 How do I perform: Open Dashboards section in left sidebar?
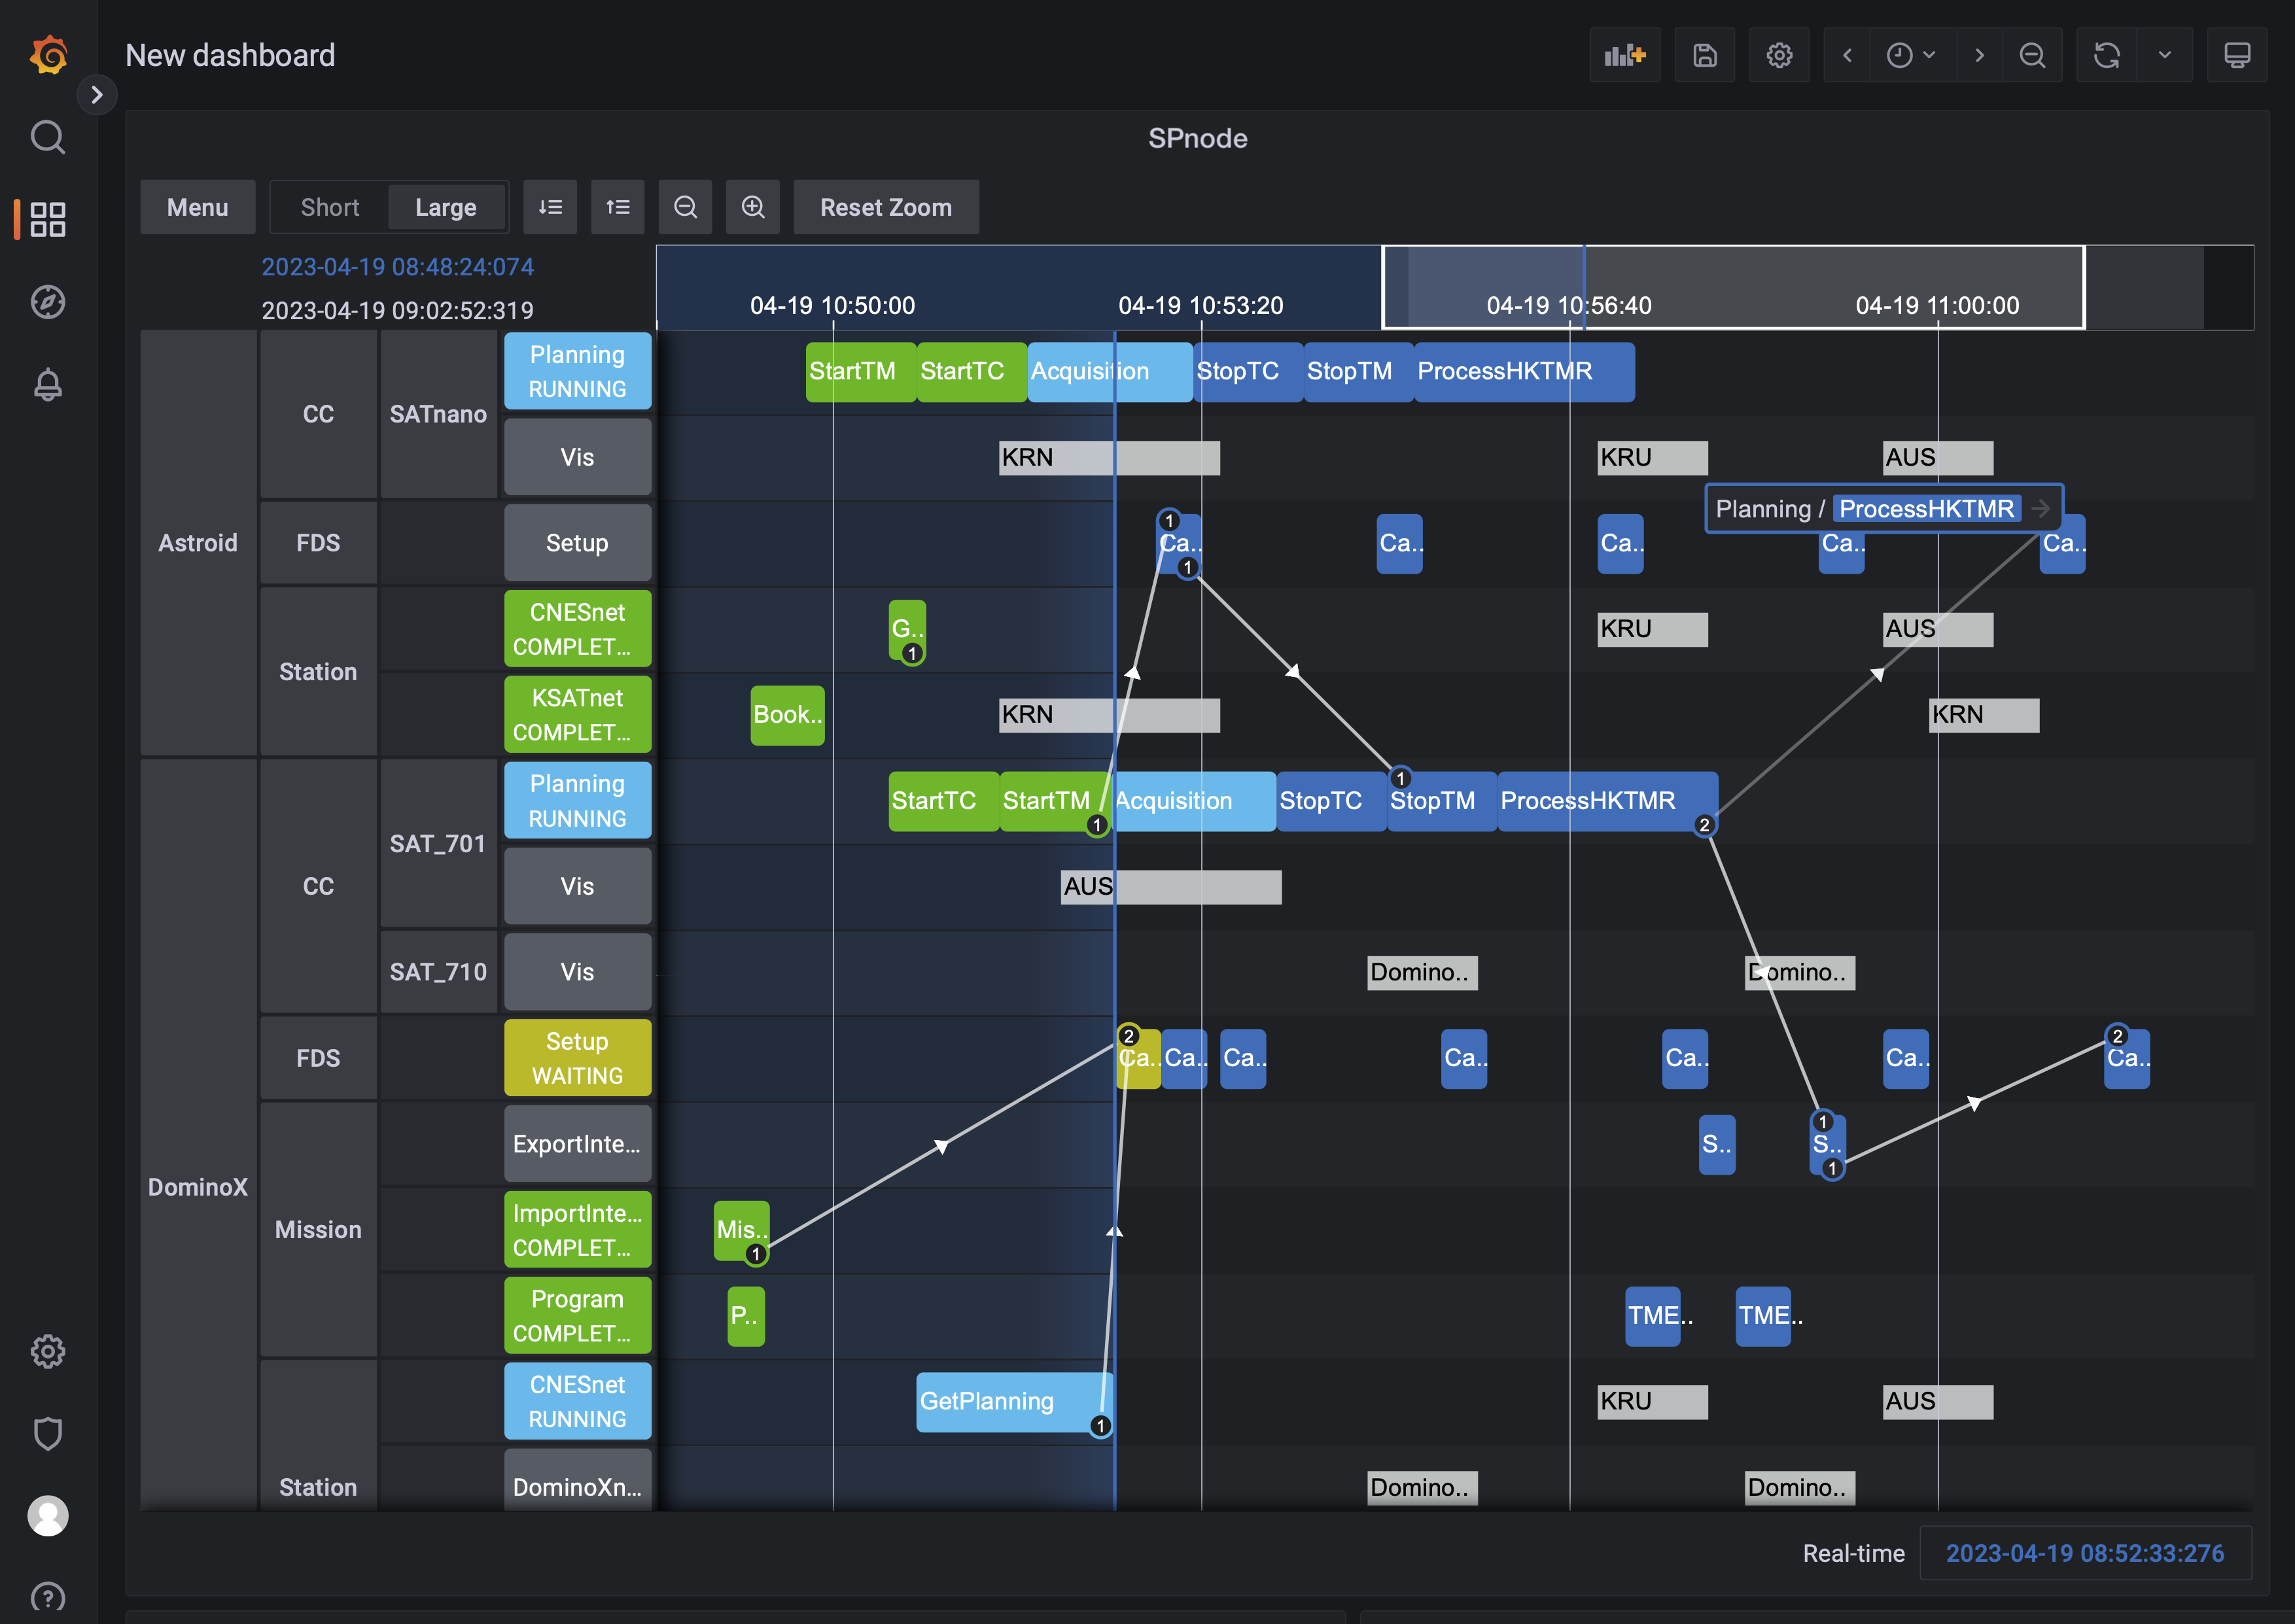48,219
